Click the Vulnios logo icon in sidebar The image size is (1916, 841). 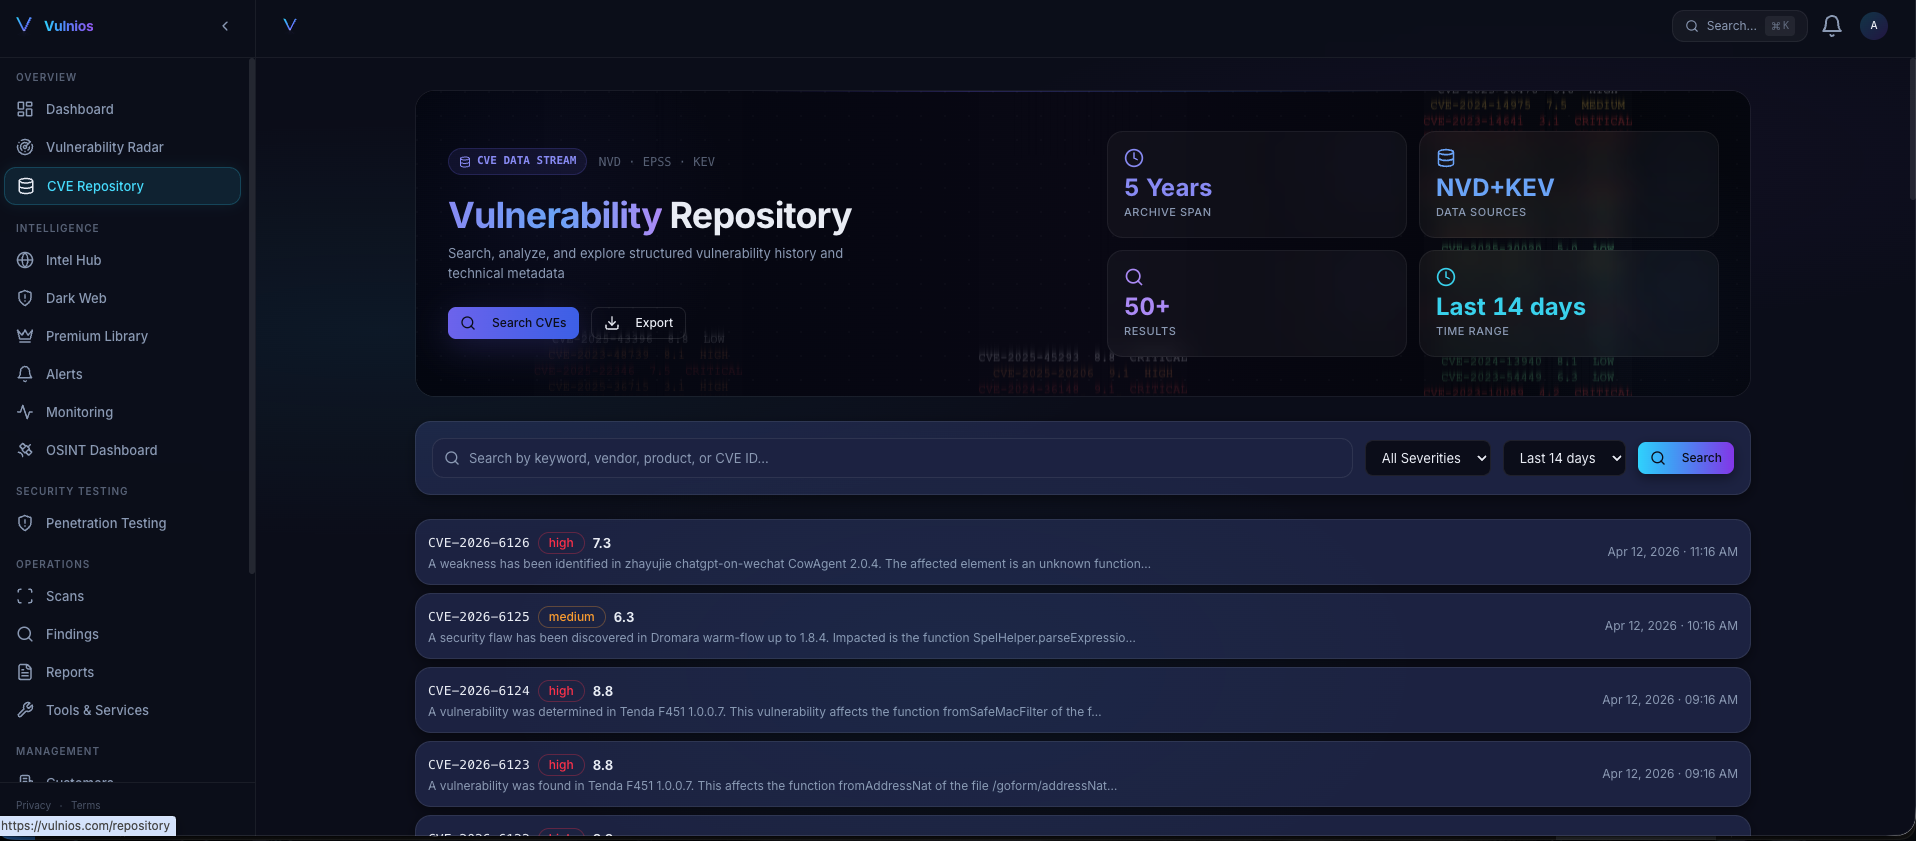click(x=24, y=25)
